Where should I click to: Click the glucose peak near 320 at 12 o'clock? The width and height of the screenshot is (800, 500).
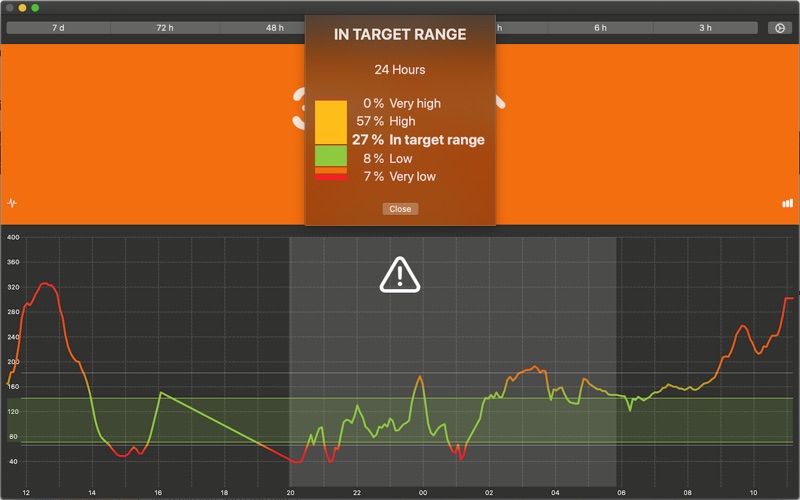[44, 283]
